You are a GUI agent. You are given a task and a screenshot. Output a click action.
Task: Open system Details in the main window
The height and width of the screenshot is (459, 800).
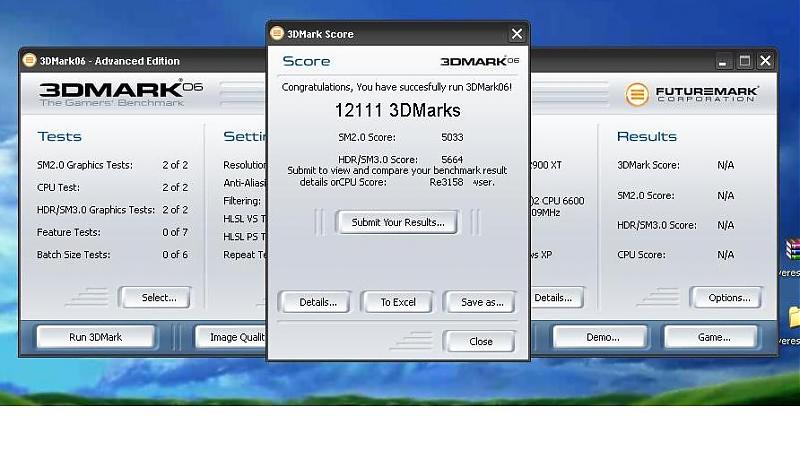(557, 297)
